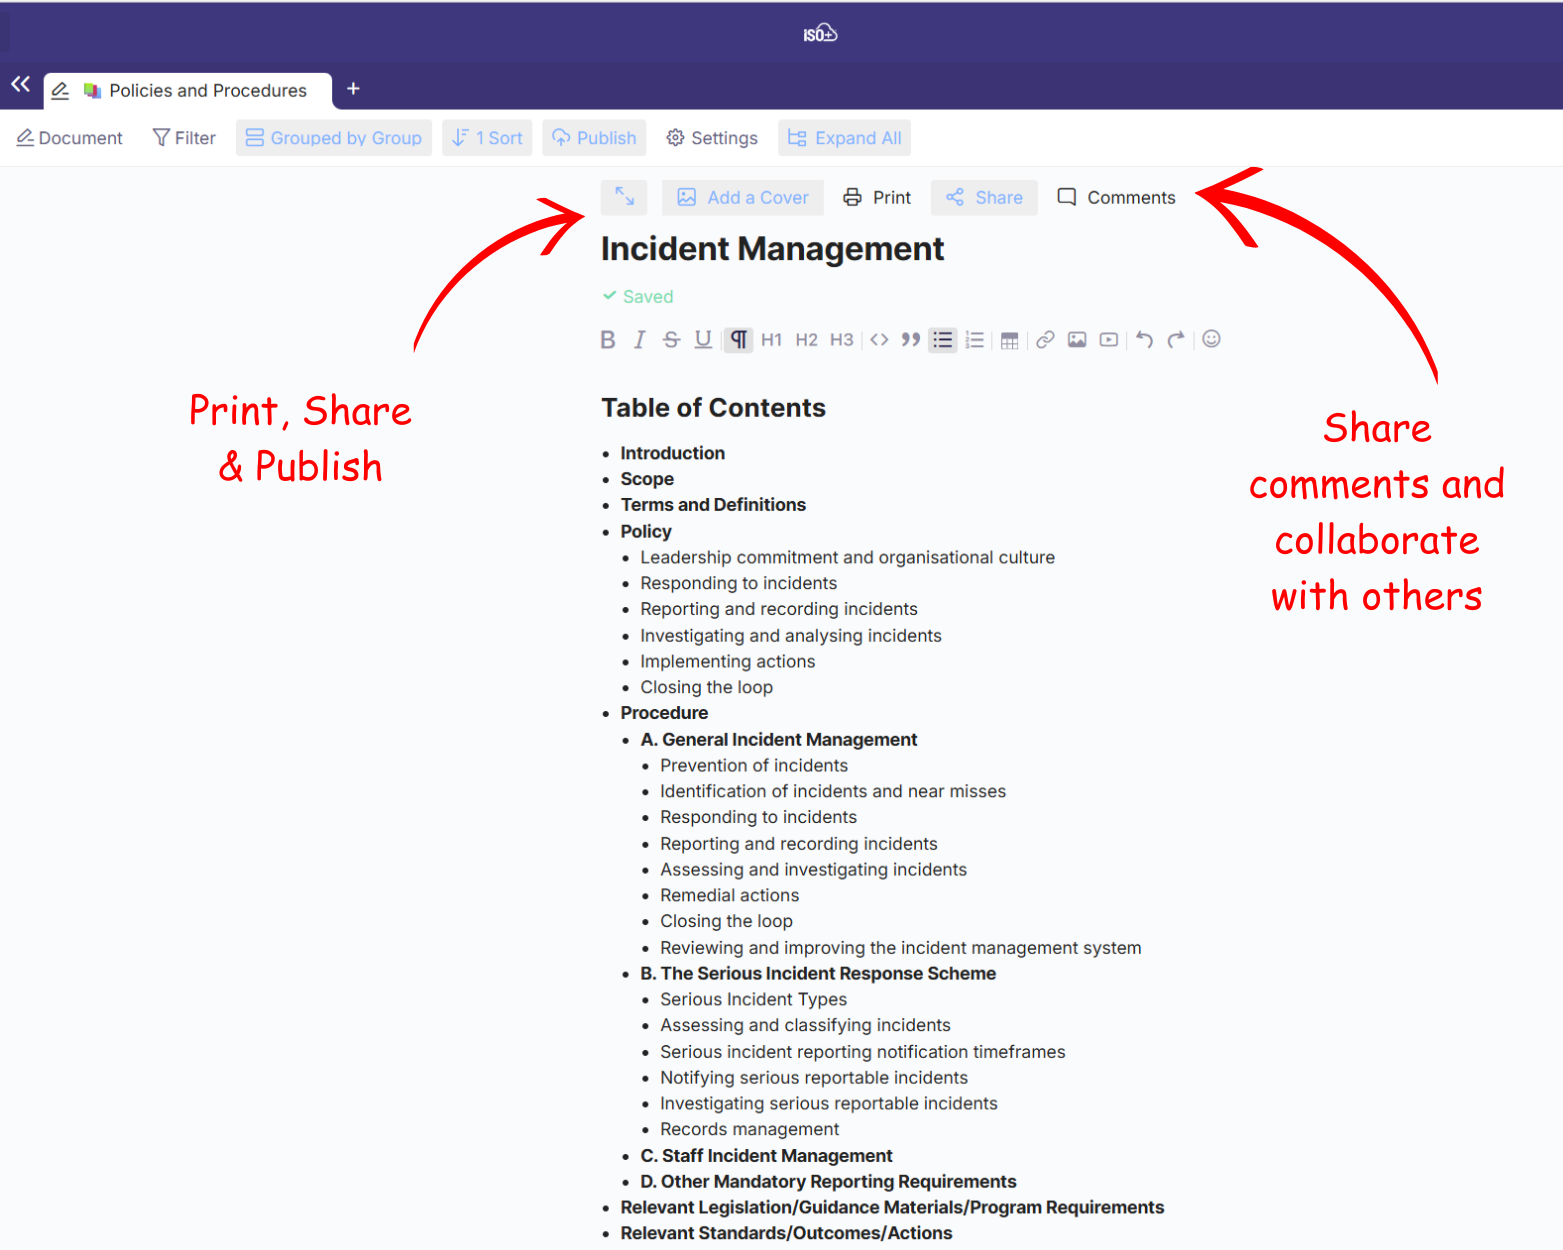Insert a table into the document
Image resolution: width=1563 pixels, height=1250 pixels.
click(1009, 340)
